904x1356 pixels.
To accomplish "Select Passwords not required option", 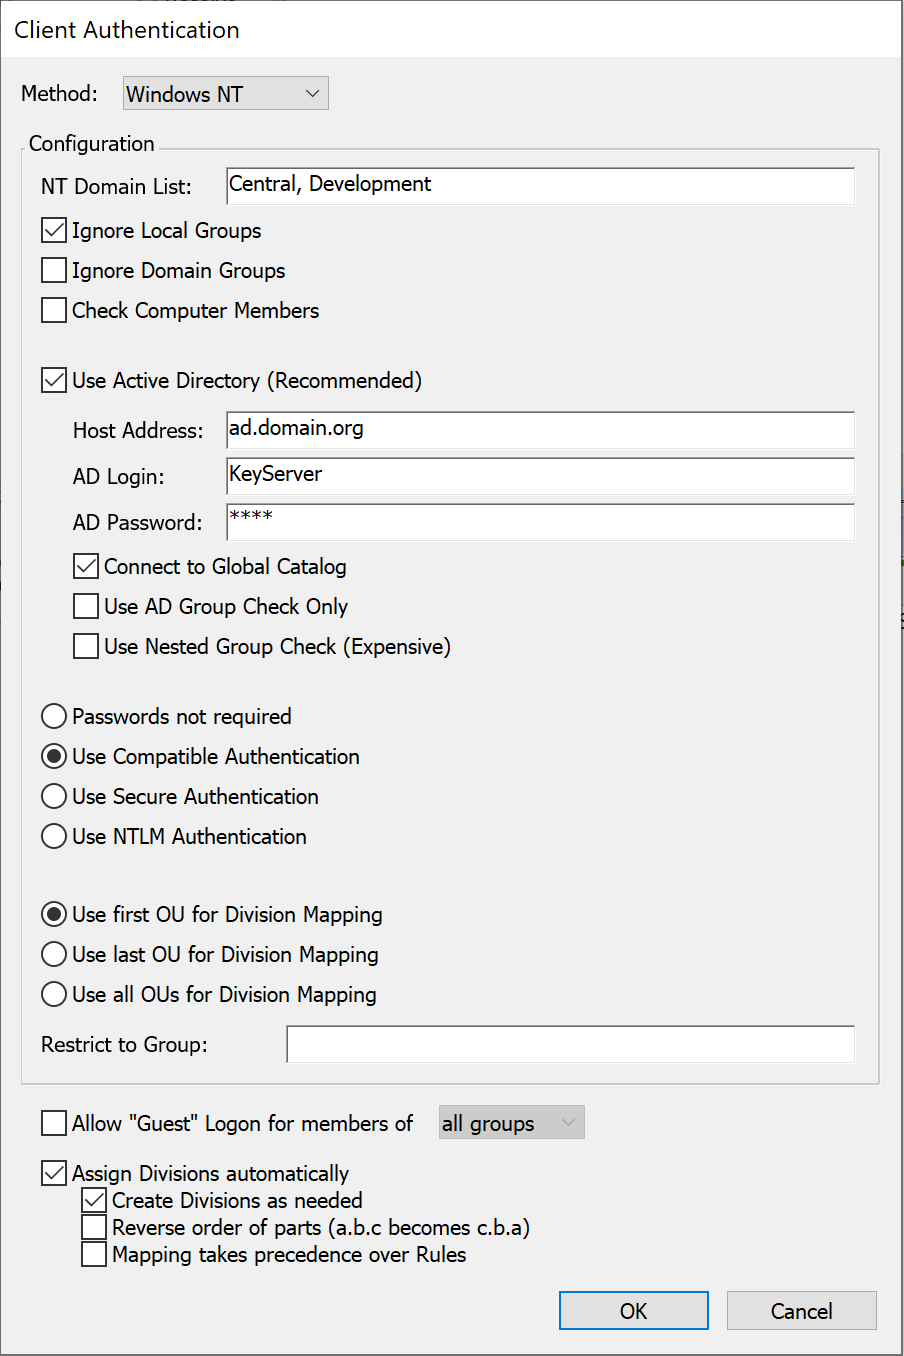I will [x=54, y=717].
